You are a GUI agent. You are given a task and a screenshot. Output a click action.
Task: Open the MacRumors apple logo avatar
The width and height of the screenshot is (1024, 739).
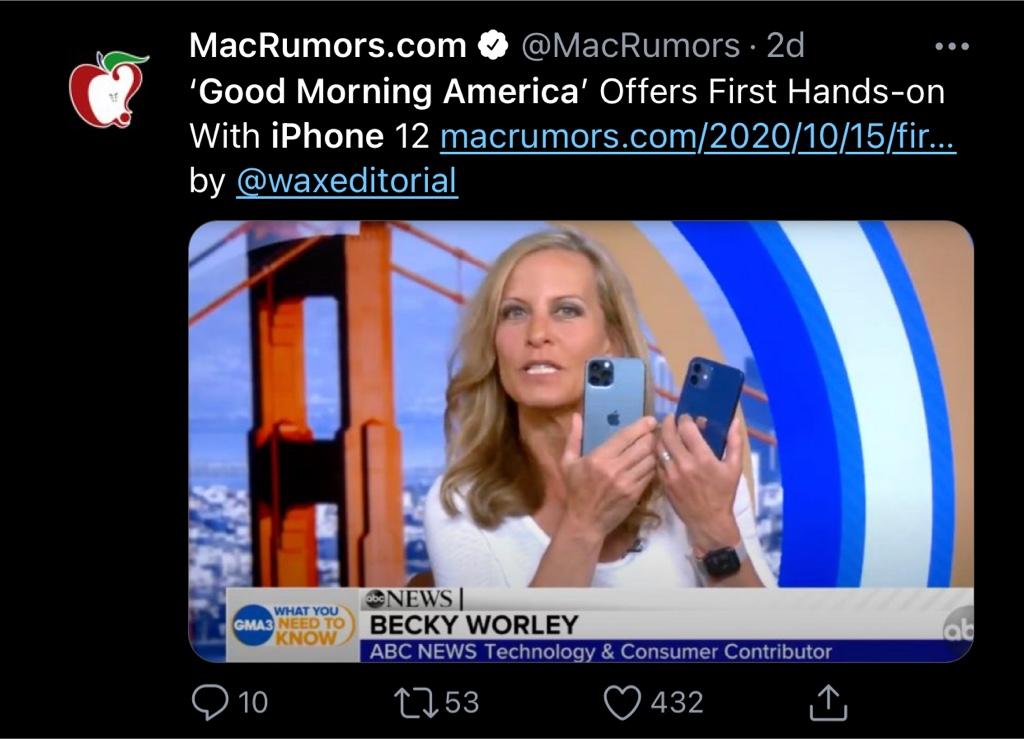(108, 89)
